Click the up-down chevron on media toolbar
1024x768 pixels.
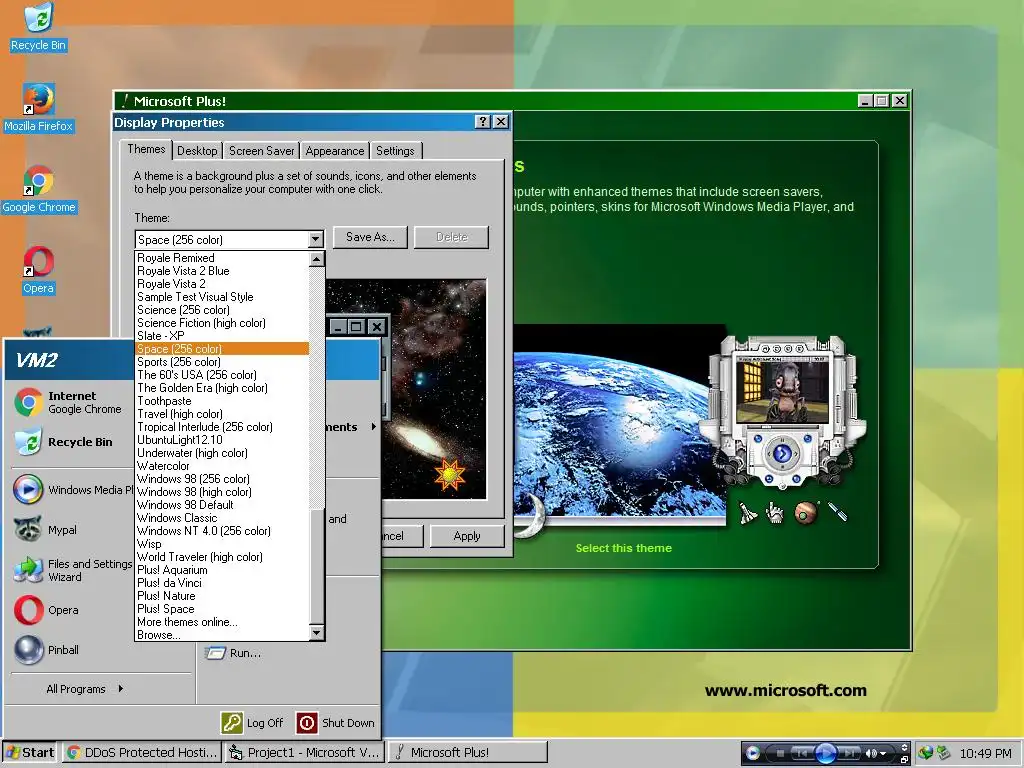(904, 748)
